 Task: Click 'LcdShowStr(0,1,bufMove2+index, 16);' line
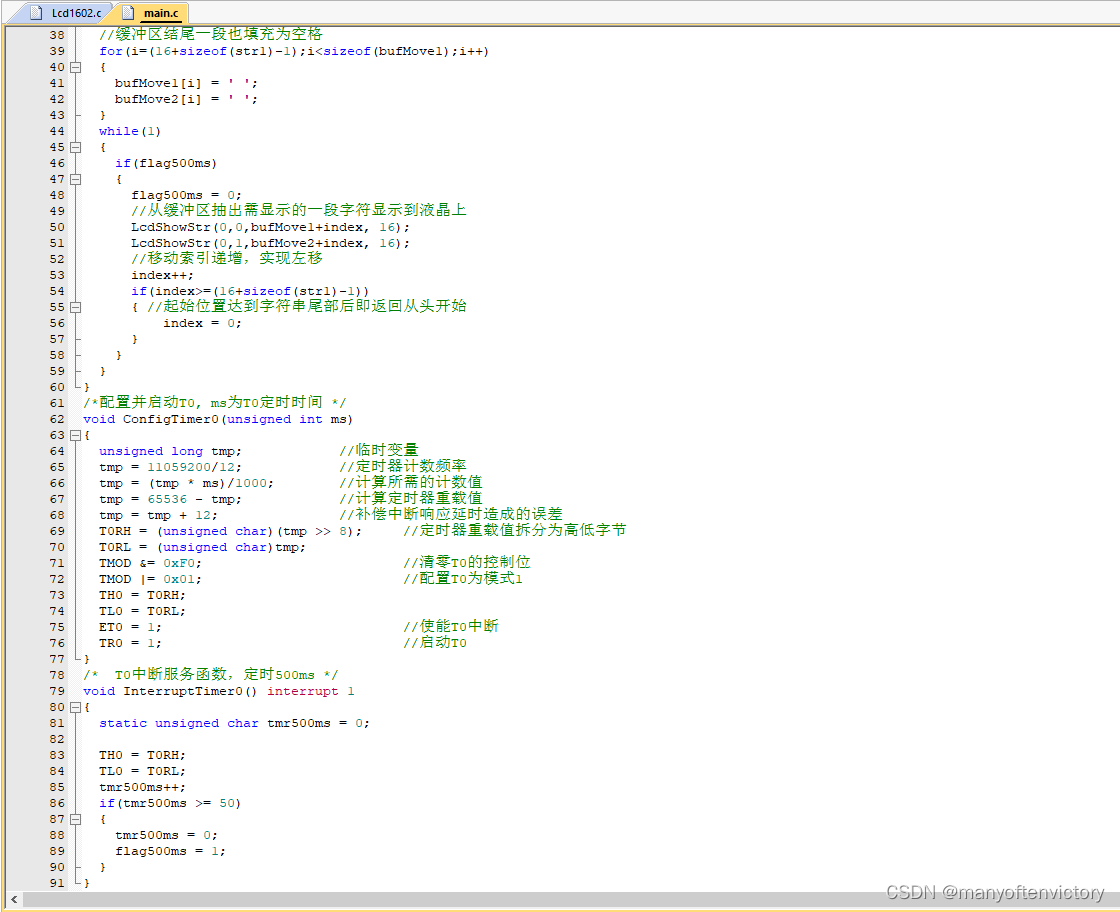click(x=270, y=243)
